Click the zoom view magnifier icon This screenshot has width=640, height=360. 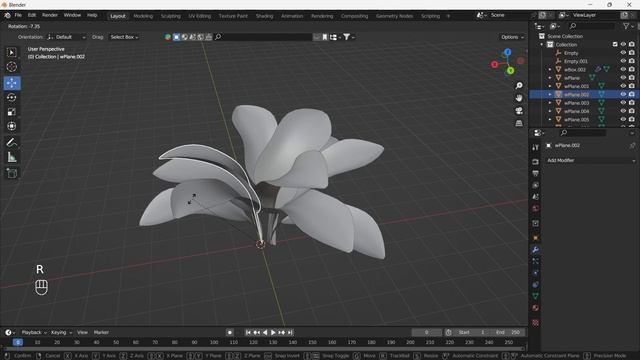pyautogui.click(x=519, y=85)
